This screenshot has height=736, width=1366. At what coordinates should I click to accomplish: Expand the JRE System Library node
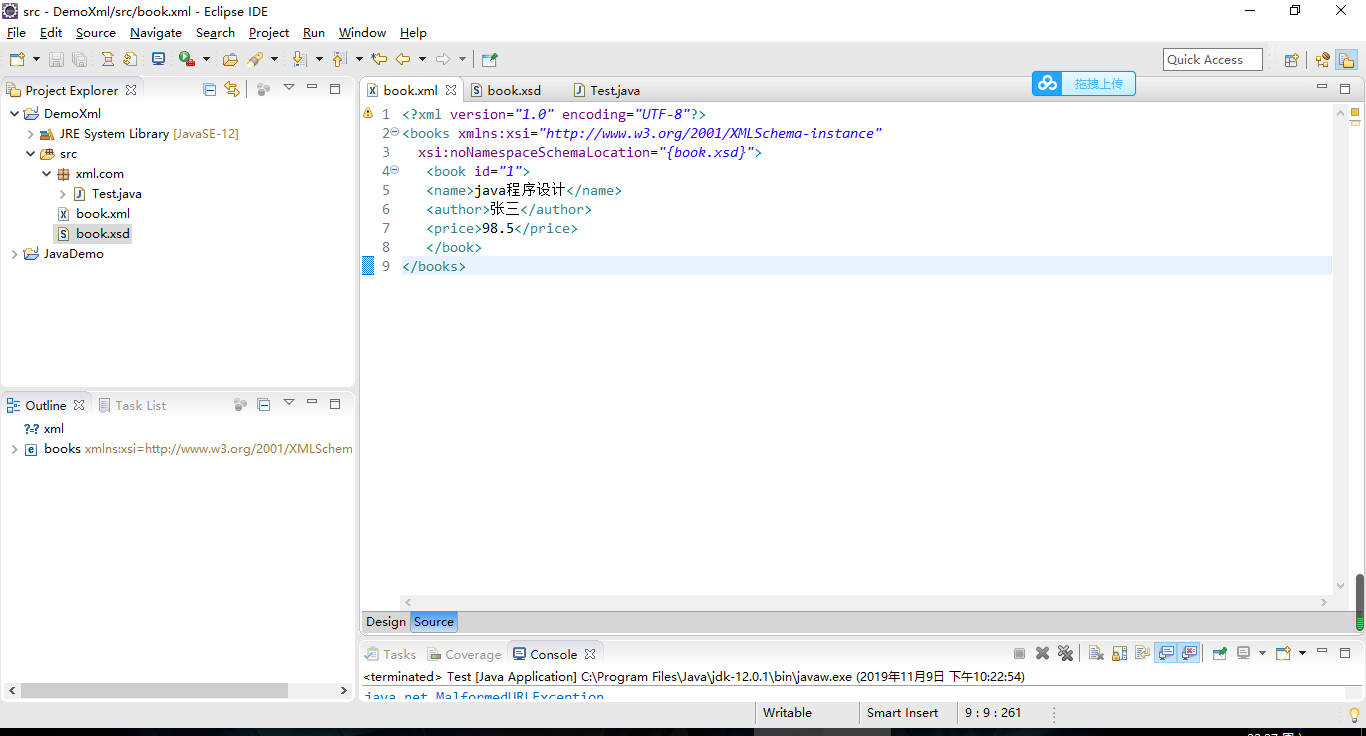point(30,134)
